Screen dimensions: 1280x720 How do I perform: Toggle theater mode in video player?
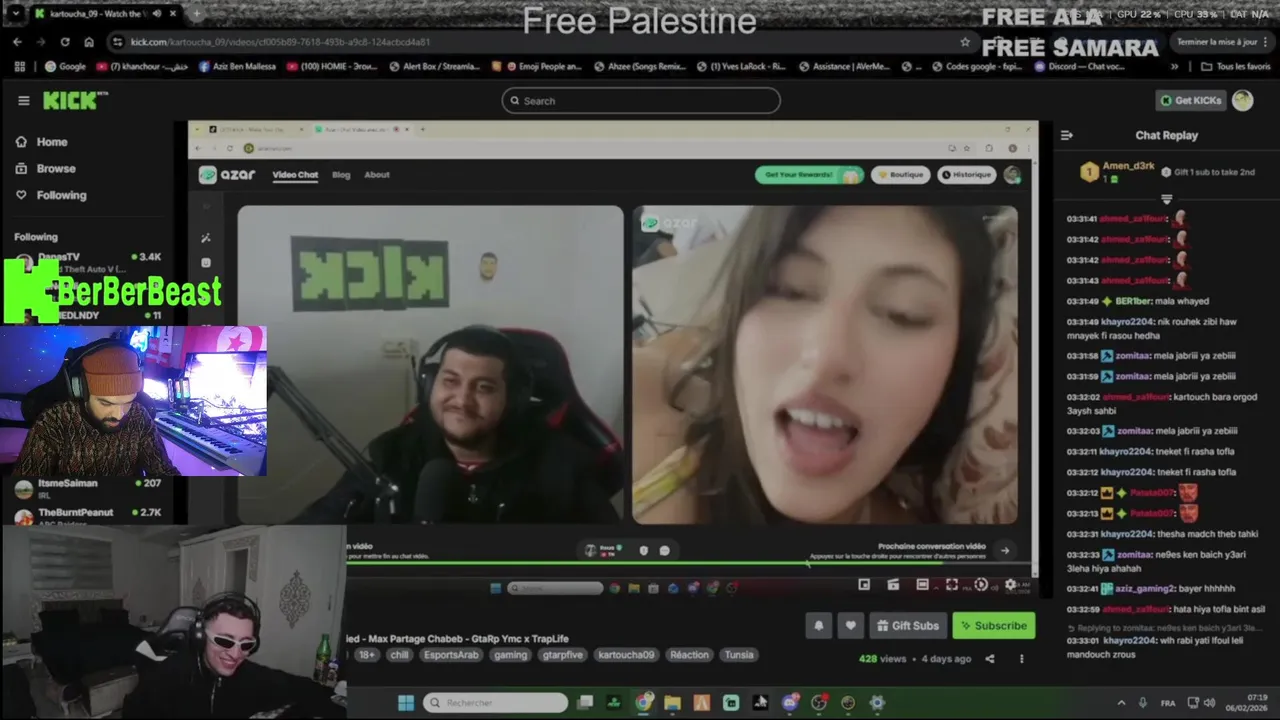tap(922, 585)
